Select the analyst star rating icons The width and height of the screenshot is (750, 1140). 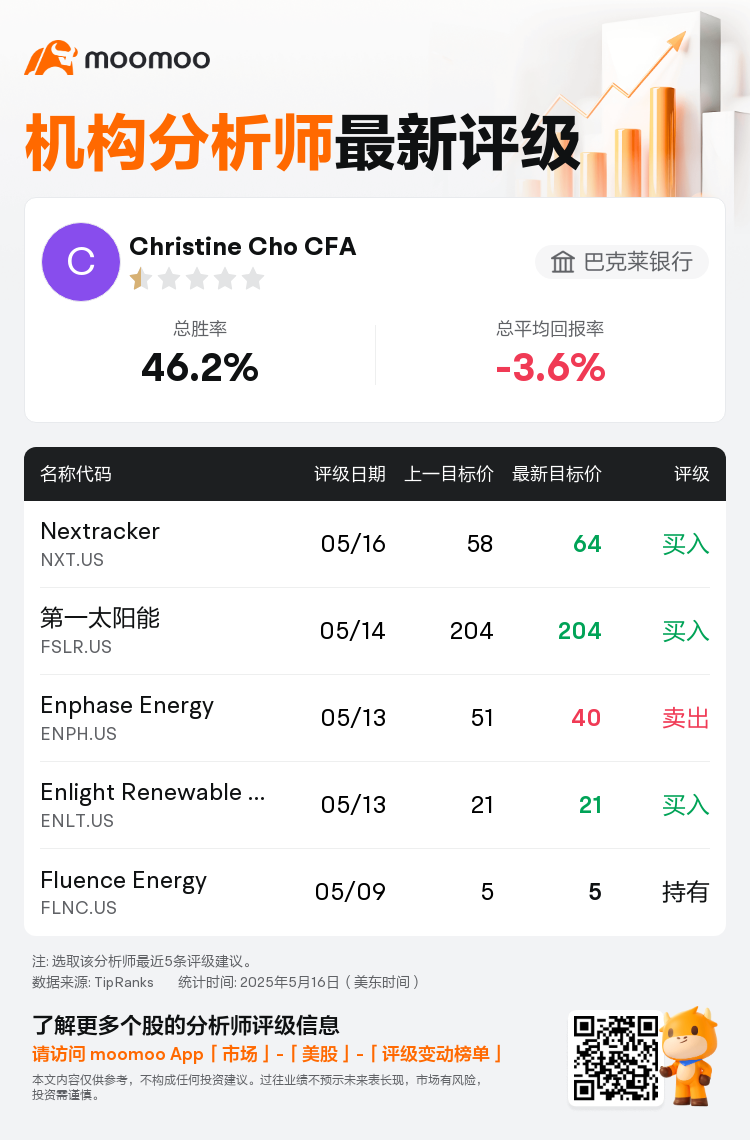(x=197, y=278)
